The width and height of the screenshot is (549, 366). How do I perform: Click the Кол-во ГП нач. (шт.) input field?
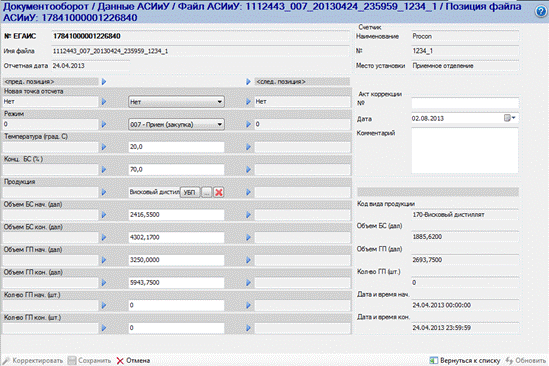click(x=176, y=305)
